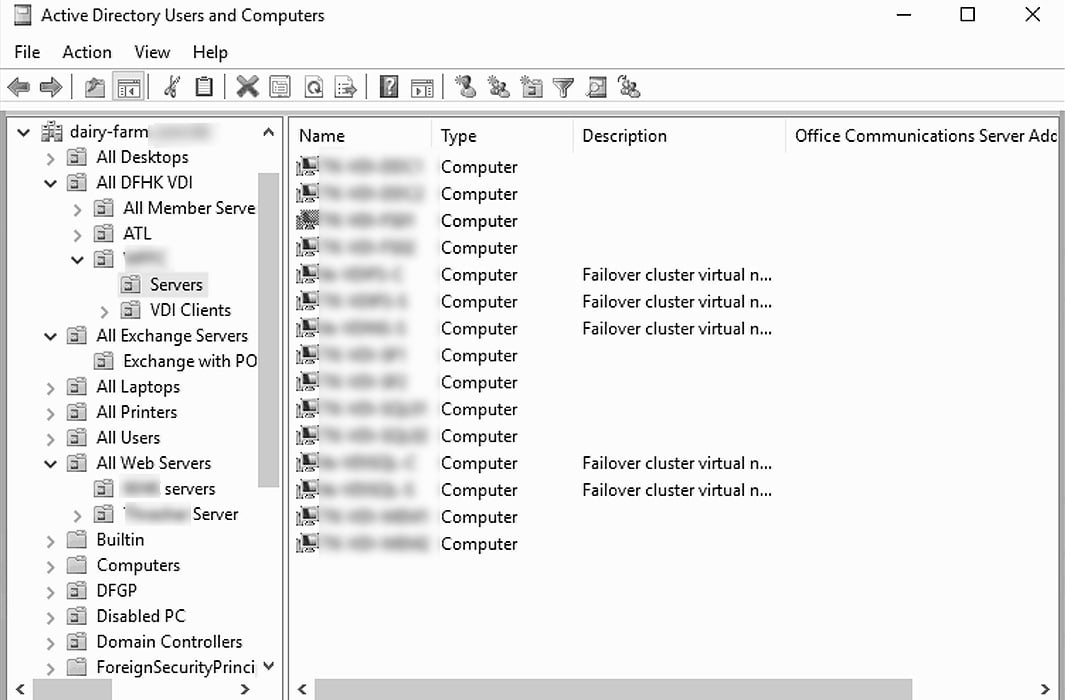The width and height of the screenshot is (1065, 700).
Task: Click the Domain Controllers OU icon
Action: click(x=77, y=642)
